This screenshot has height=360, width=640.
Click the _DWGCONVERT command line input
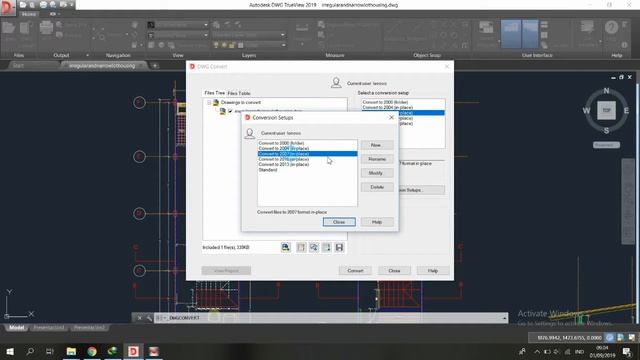pos(331,318)
